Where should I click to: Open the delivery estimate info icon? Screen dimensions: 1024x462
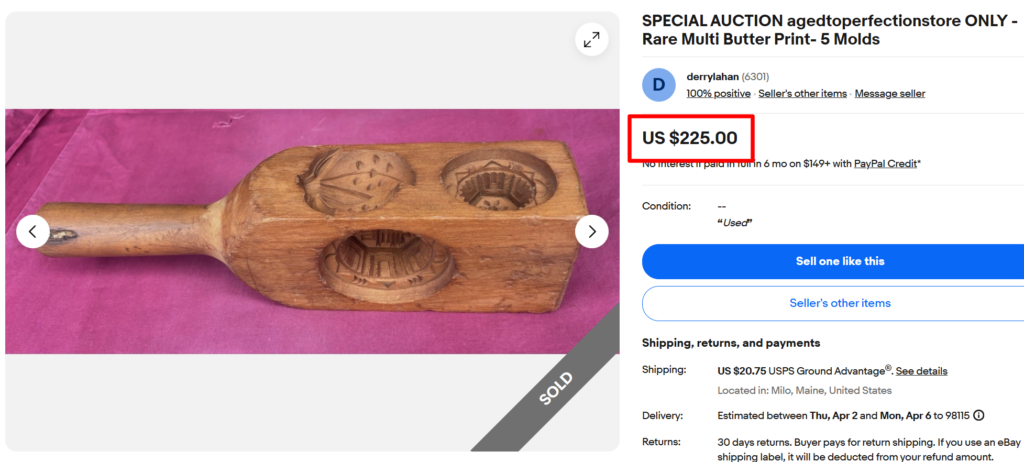point(979,415)
